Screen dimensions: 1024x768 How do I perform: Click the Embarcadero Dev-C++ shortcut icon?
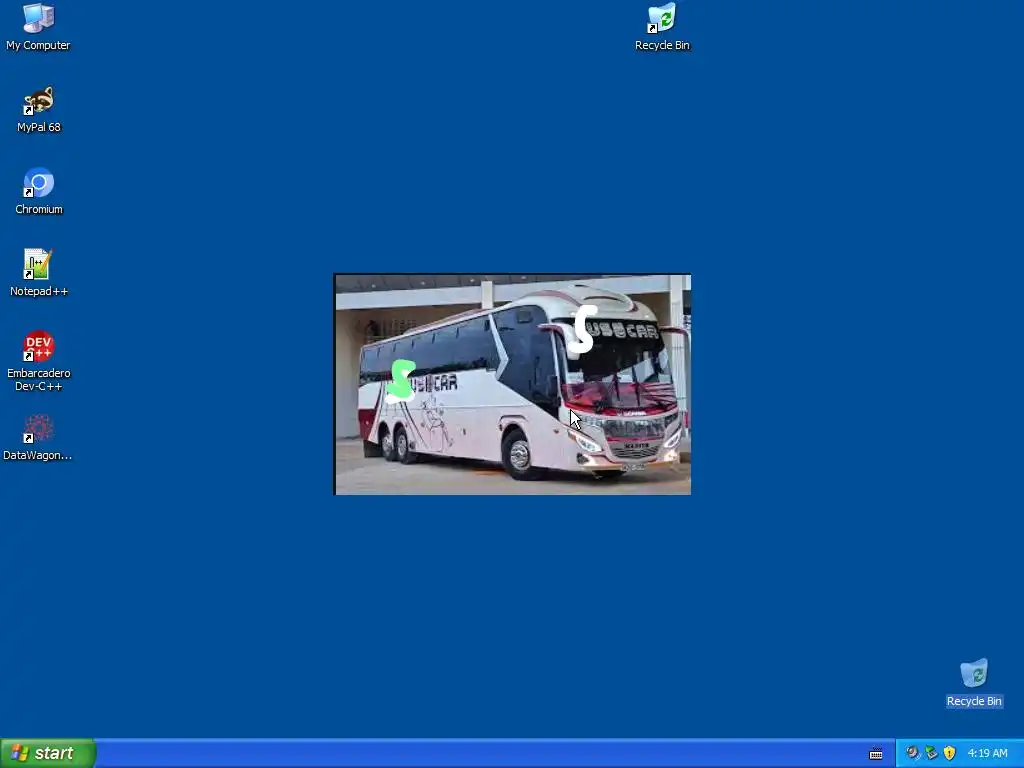click(39, 347)
